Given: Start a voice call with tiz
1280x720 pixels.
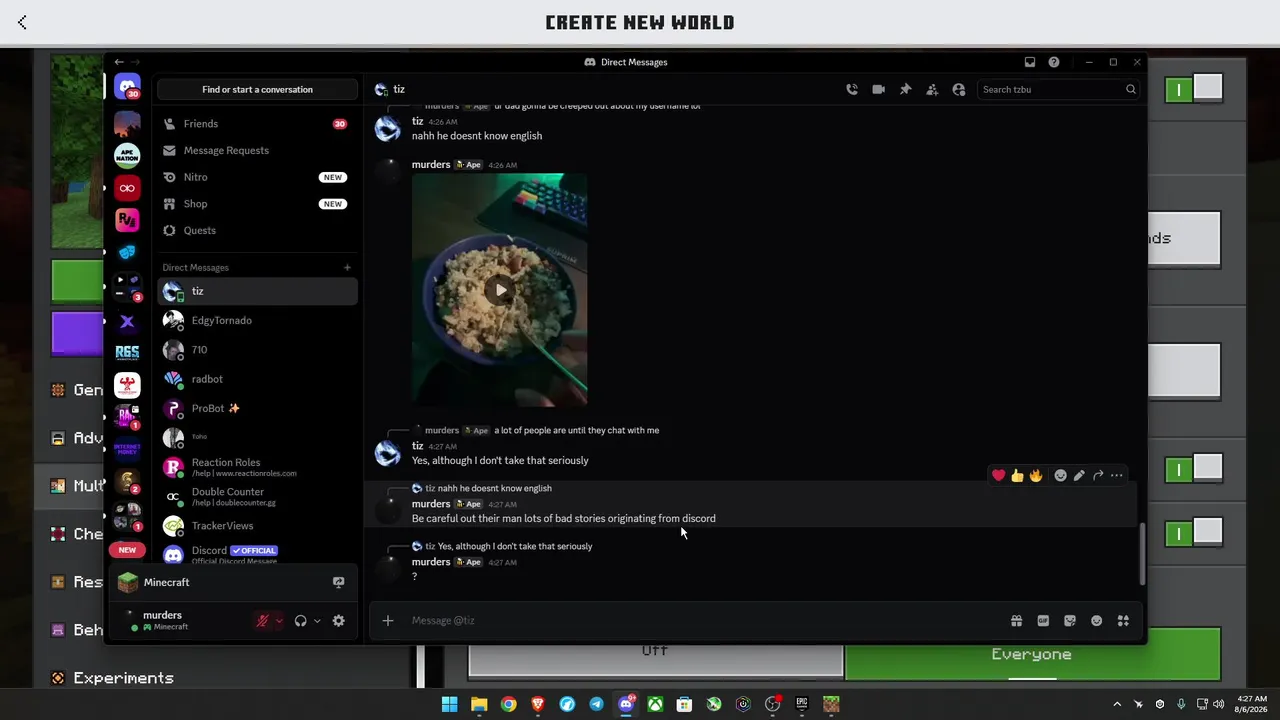Looking at the screenshot, I should [x=852, y=89].
